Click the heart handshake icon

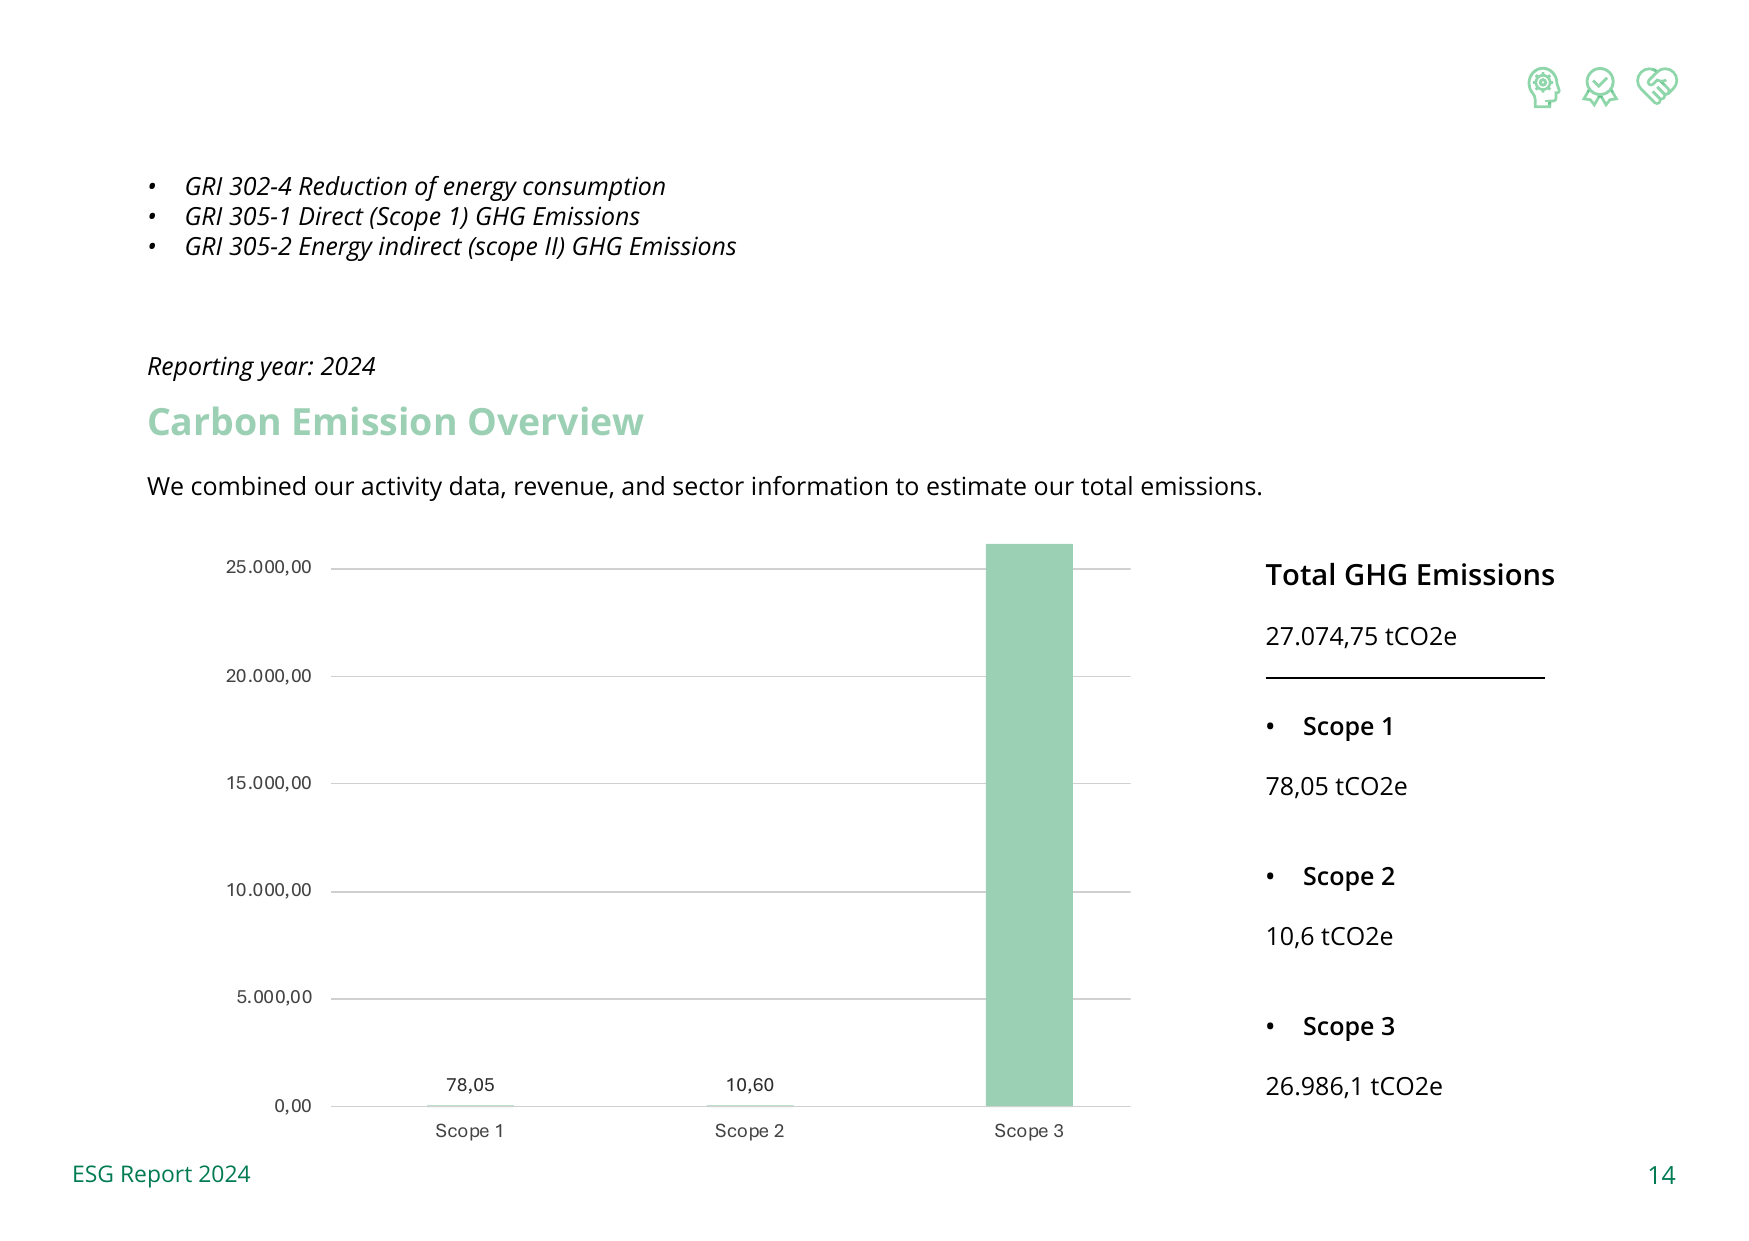(1657, 86)
